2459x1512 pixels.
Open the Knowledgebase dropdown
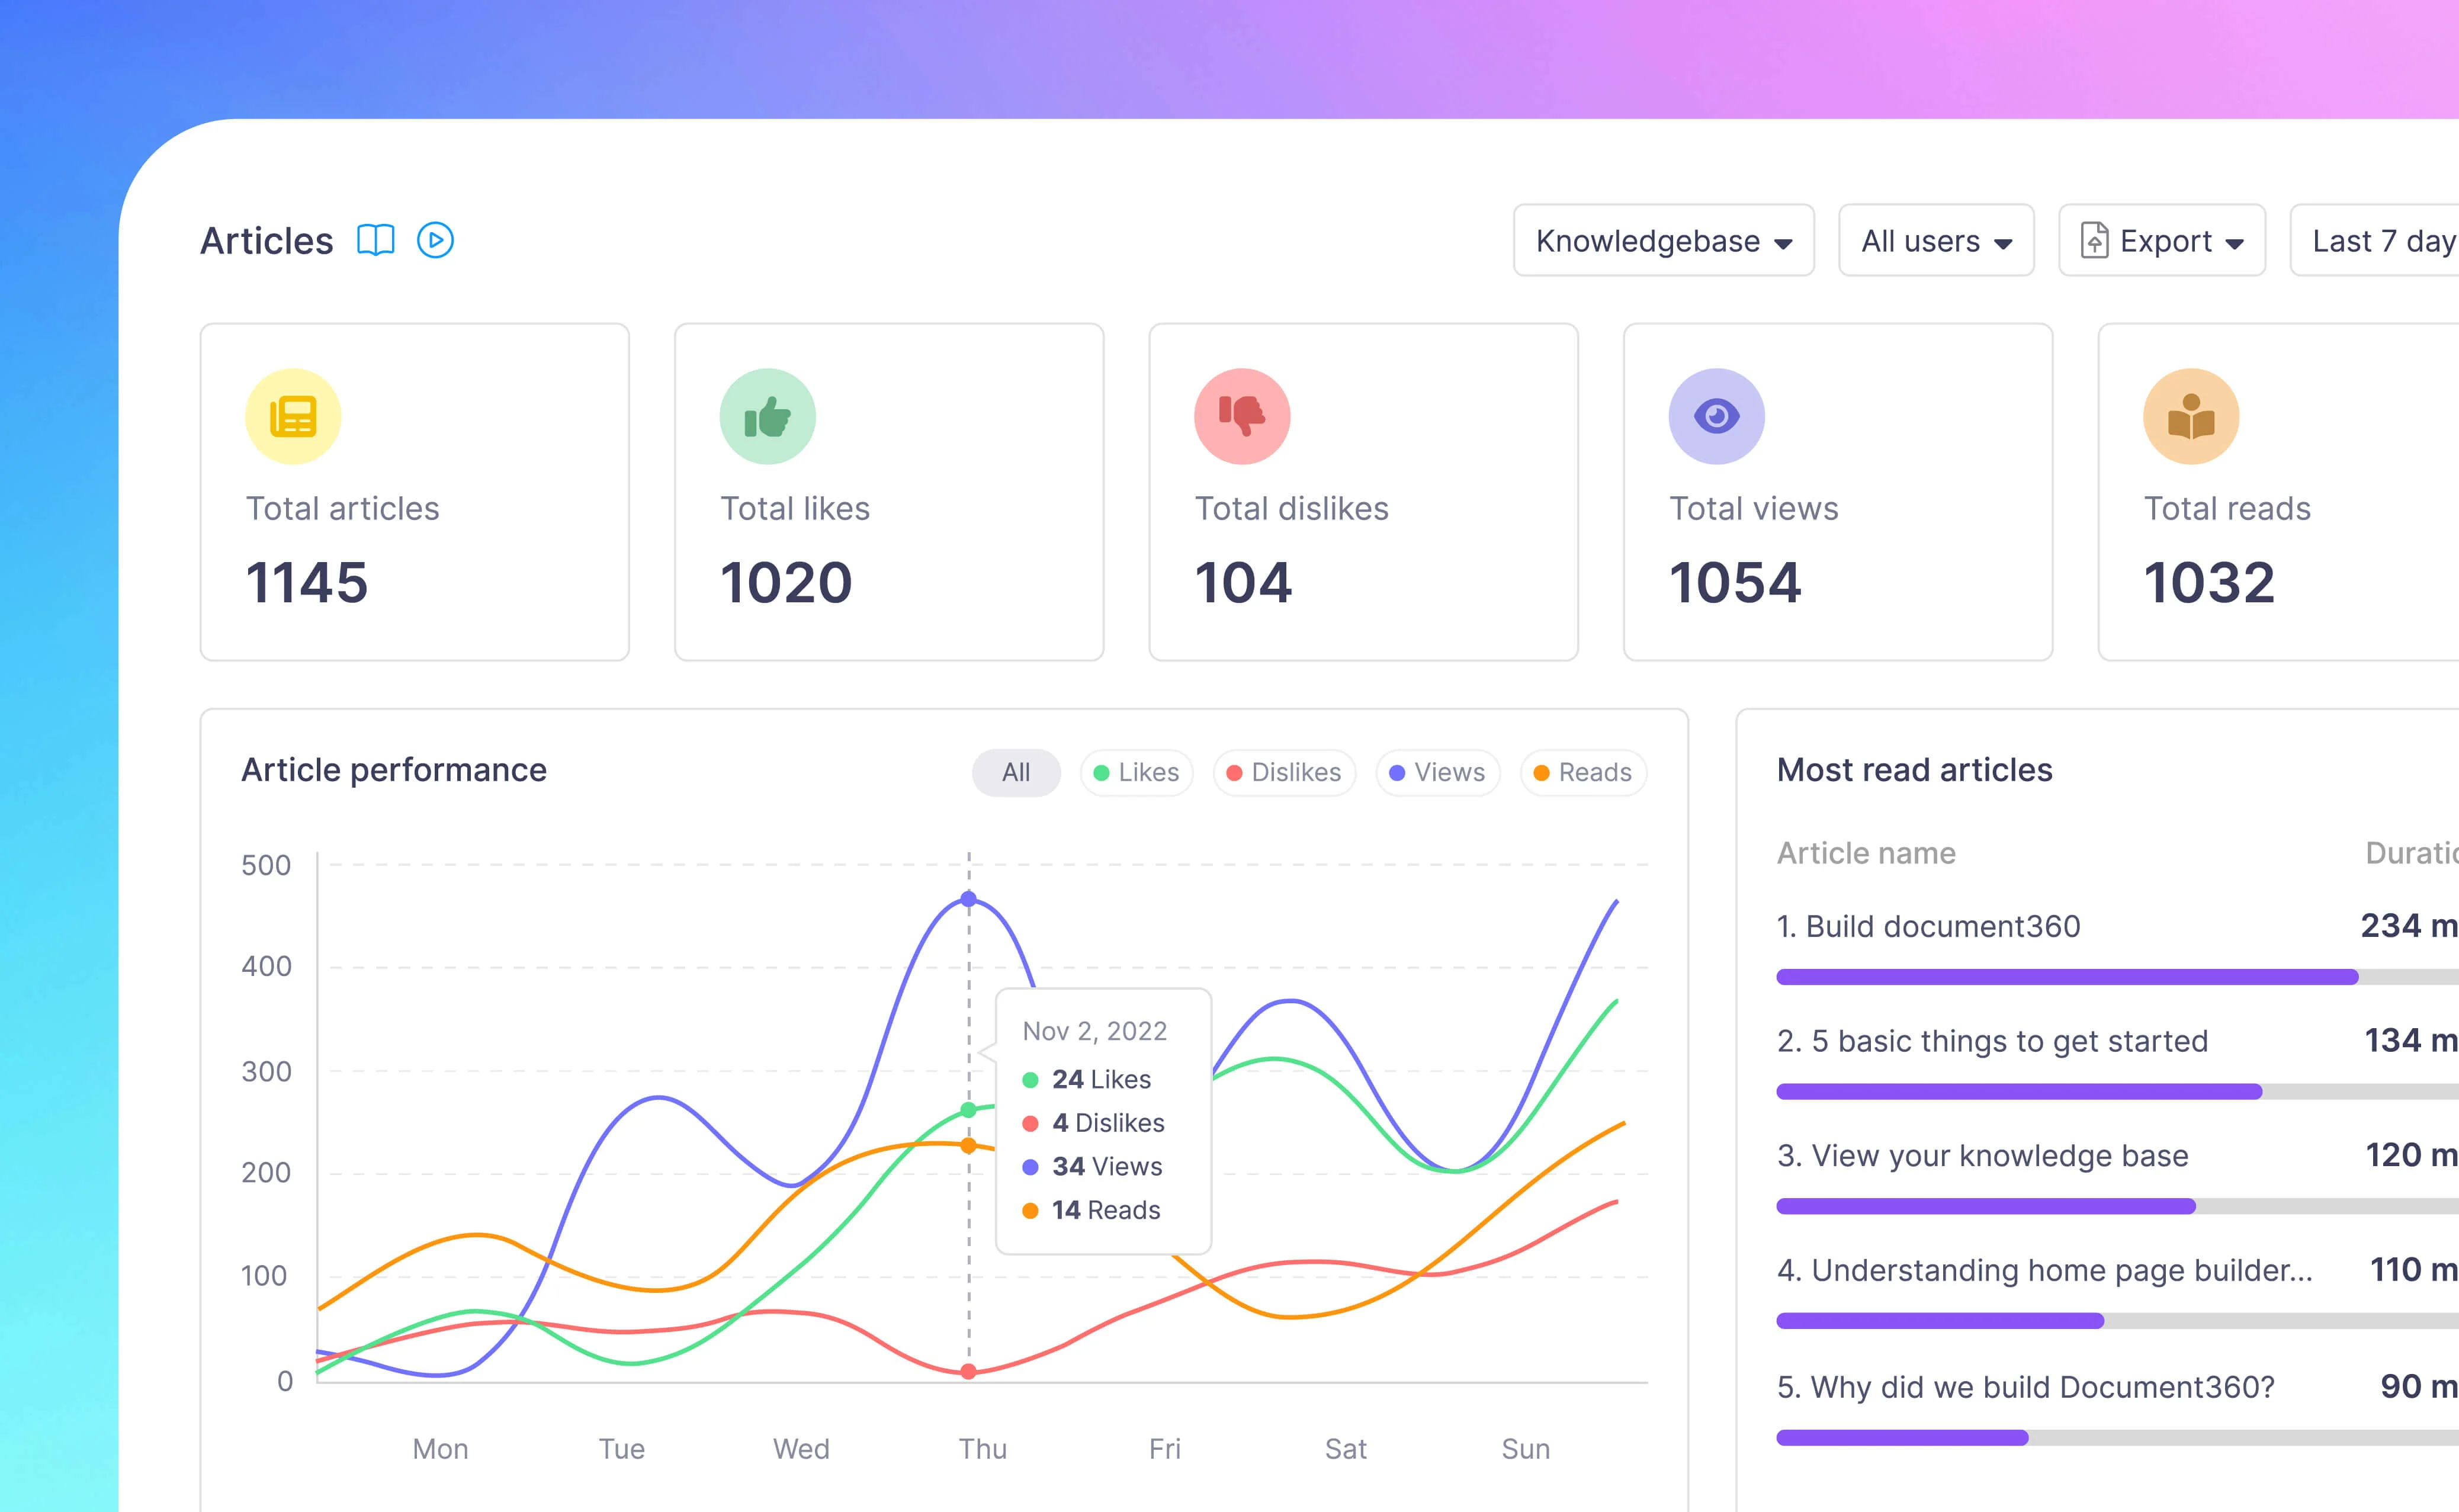[x=1664, y=240]
